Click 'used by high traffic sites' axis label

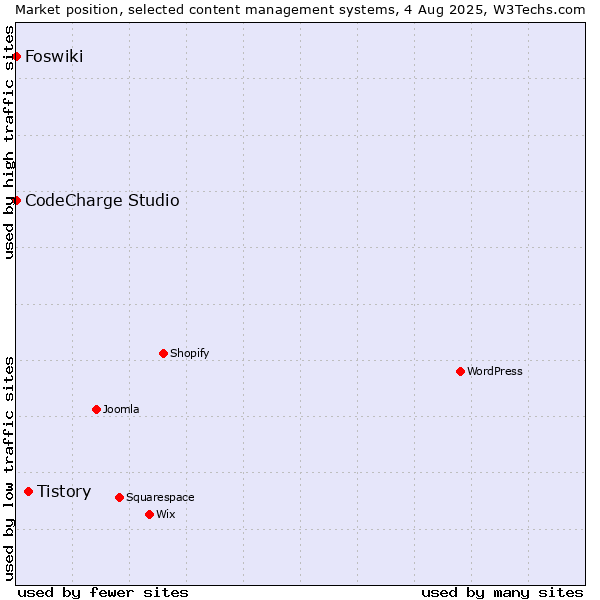point(8,142)
